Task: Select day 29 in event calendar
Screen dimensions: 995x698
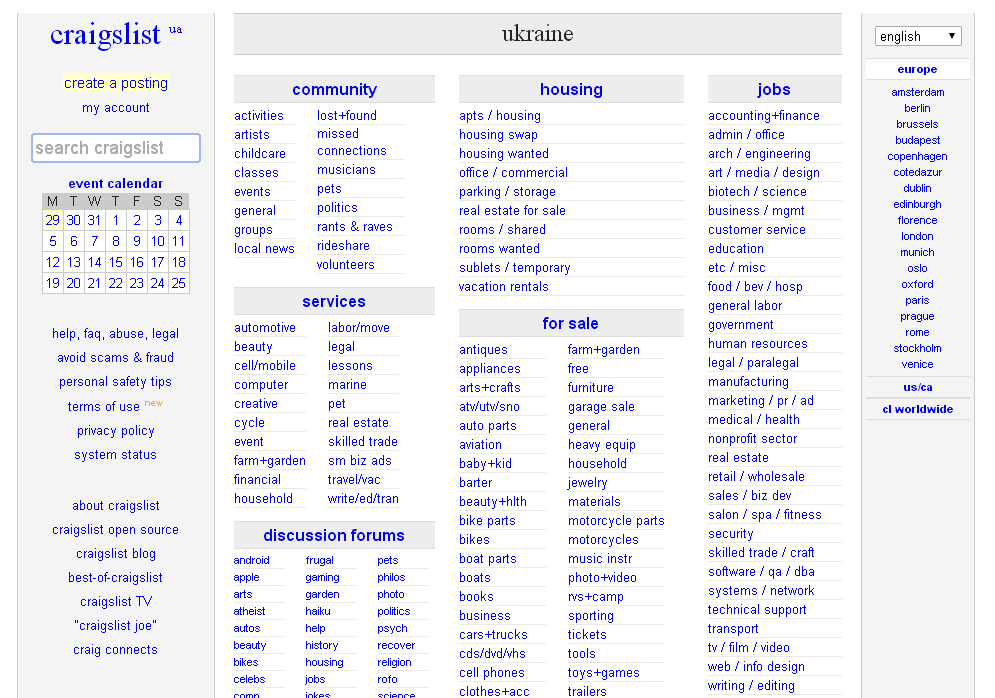Action: click(x=53, y=220)
